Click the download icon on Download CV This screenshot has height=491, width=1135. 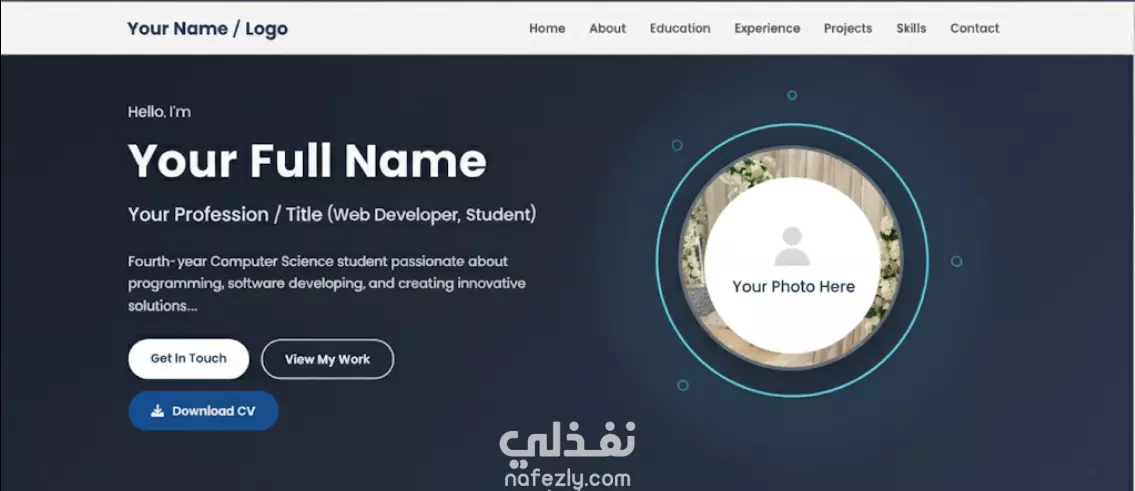(x=157, y=411)
